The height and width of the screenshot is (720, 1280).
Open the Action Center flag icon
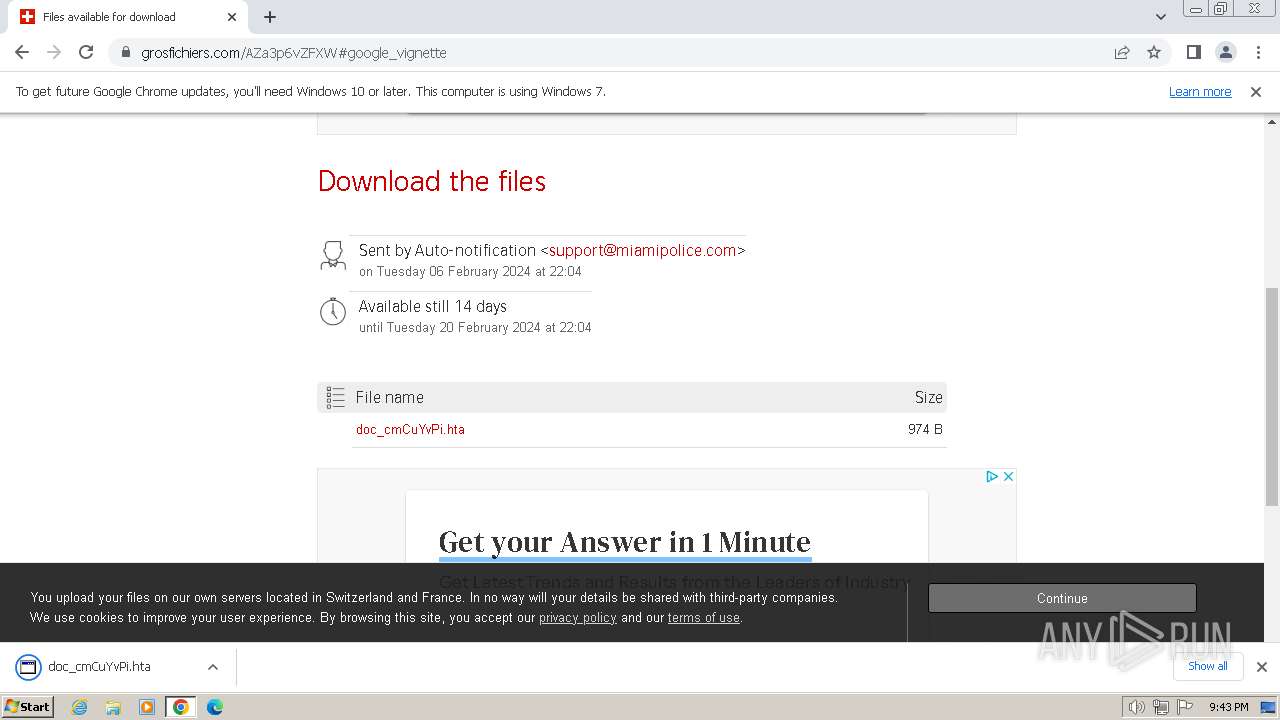click(1185, 707)
